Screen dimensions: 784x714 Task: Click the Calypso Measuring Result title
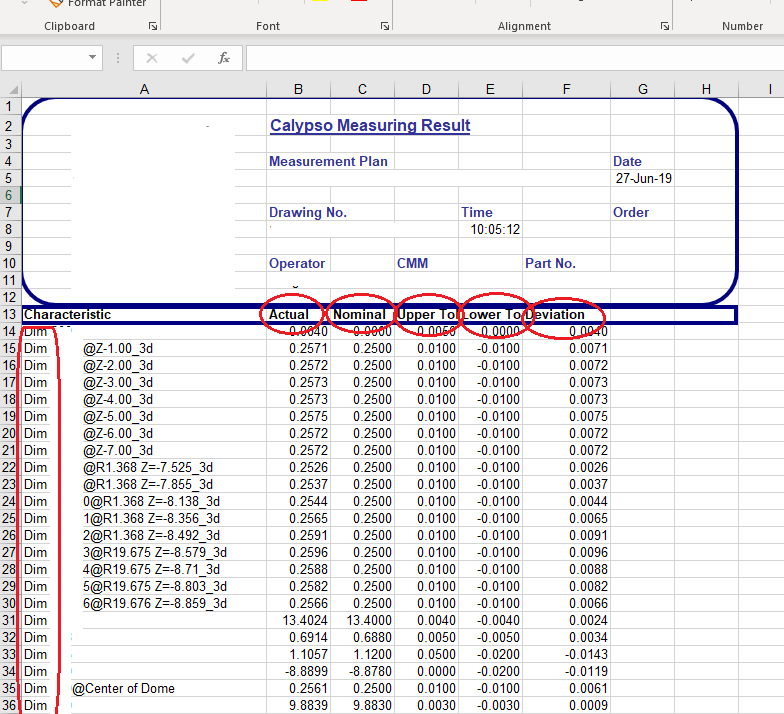370,126
